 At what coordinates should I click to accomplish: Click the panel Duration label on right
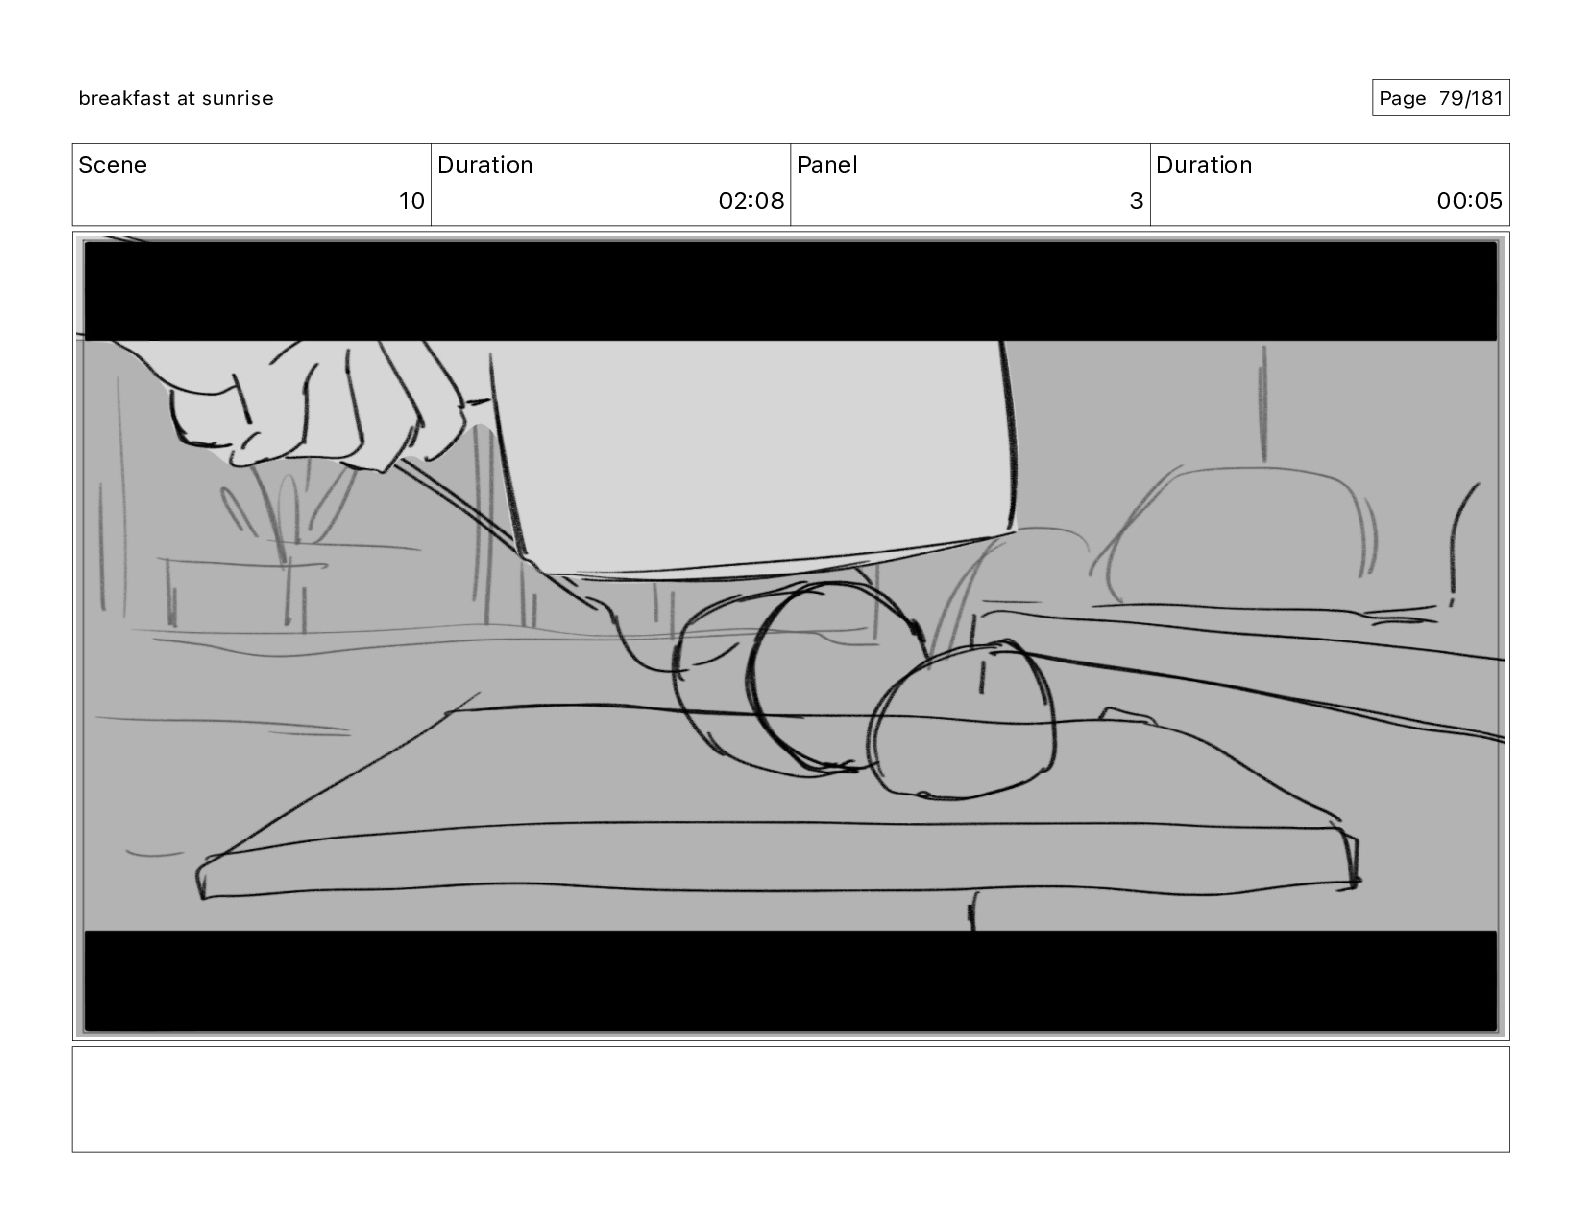click(1204, 165)
